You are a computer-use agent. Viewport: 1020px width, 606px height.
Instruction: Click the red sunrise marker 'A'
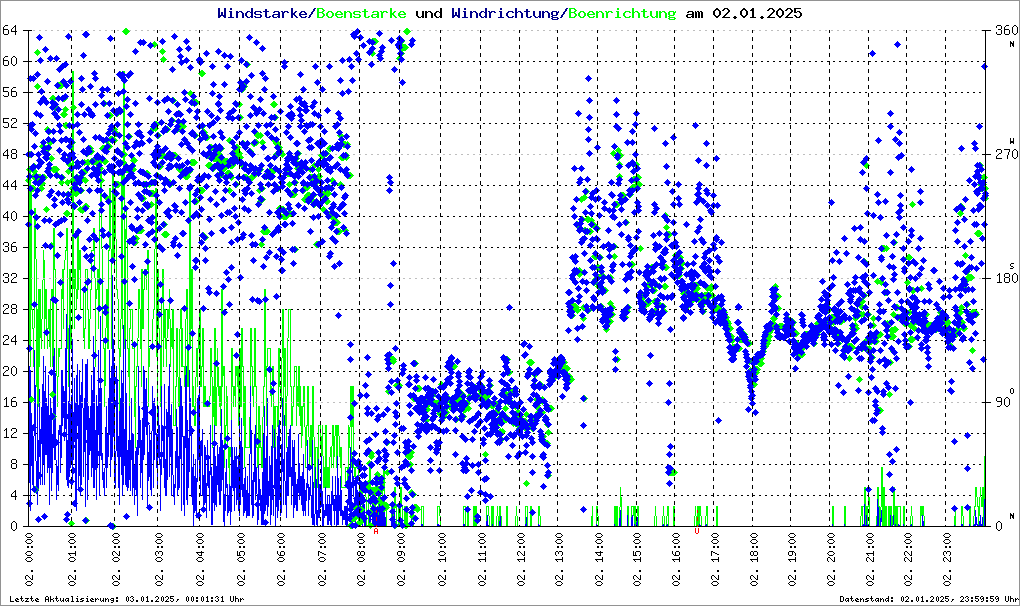[x=376, y=531]
